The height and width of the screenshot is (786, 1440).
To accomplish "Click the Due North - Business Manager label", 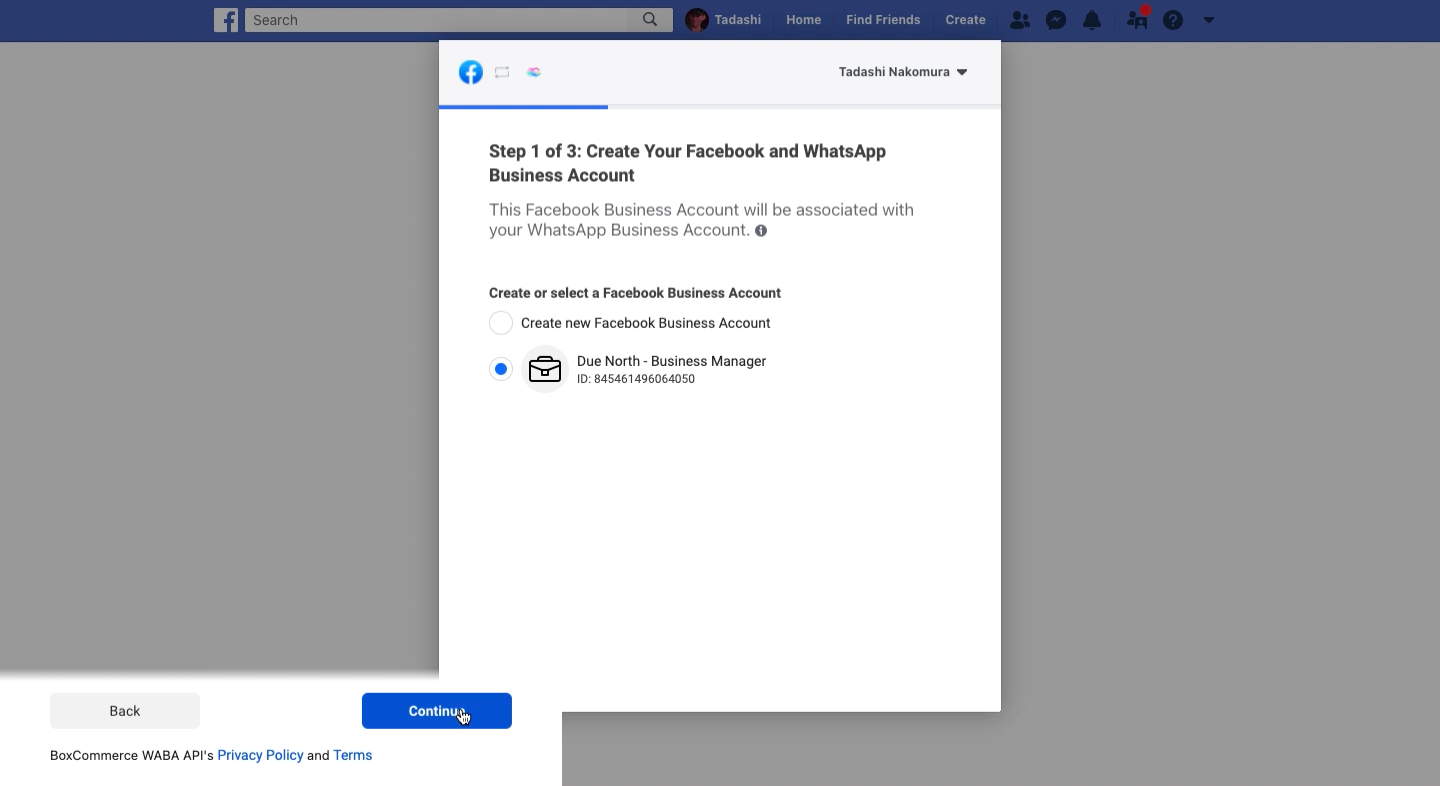I will tap(672, 361).
